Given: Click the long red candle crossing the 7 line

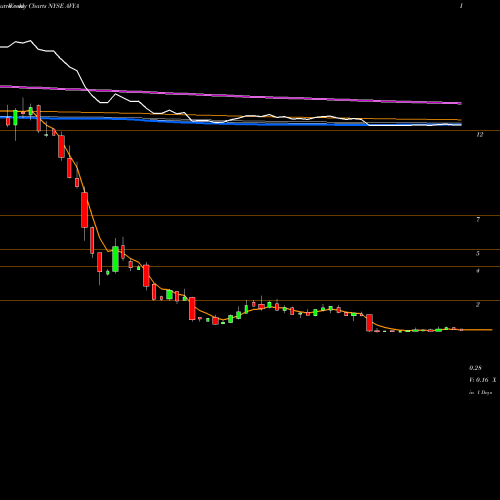Looking at the screenshot, I should pyautogui.click(x=85, y=210).
